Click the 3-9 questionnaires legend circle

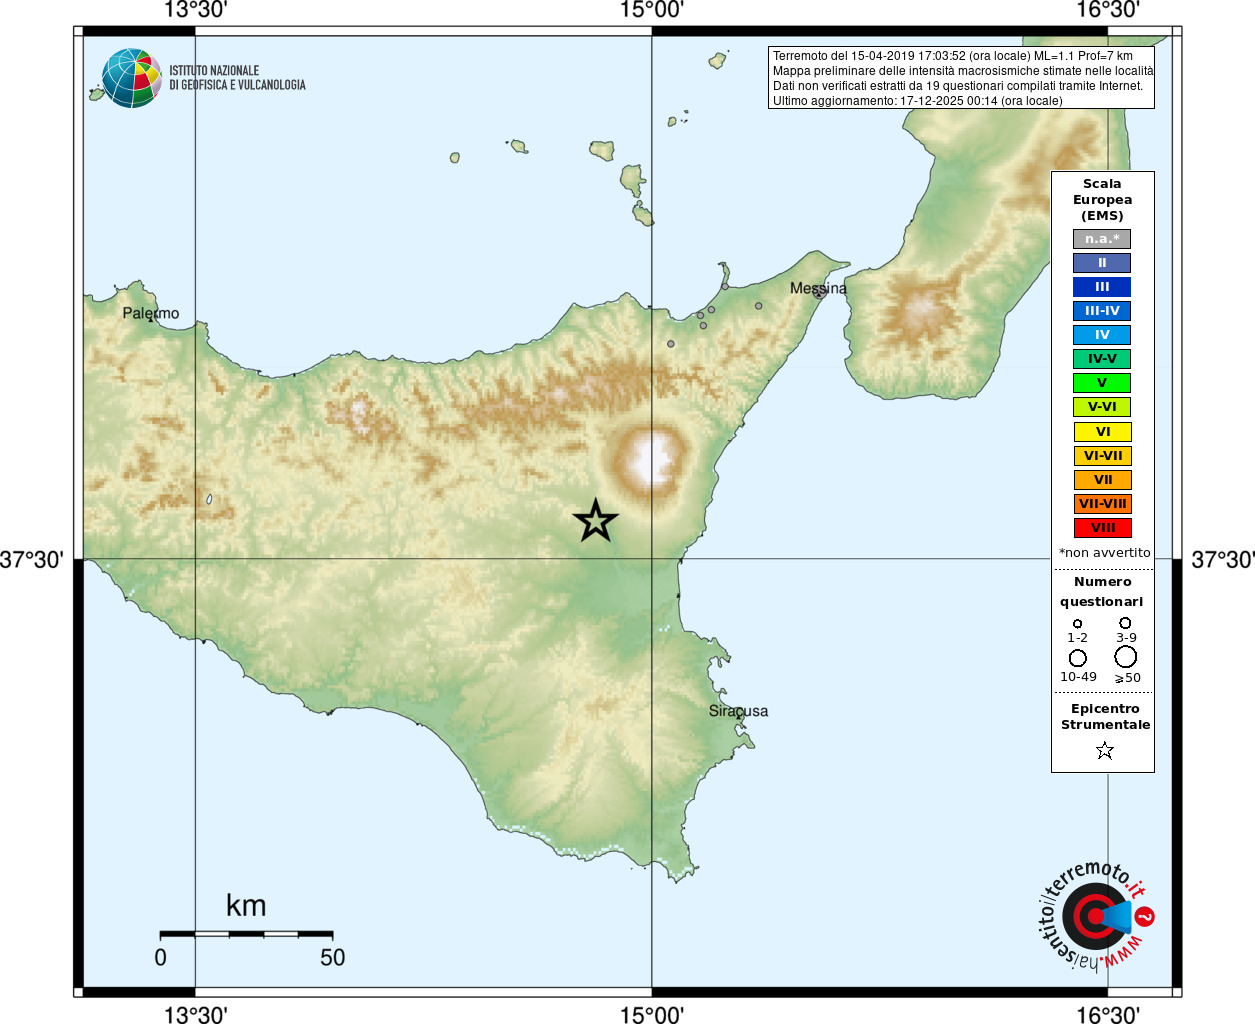point(1125,623)
